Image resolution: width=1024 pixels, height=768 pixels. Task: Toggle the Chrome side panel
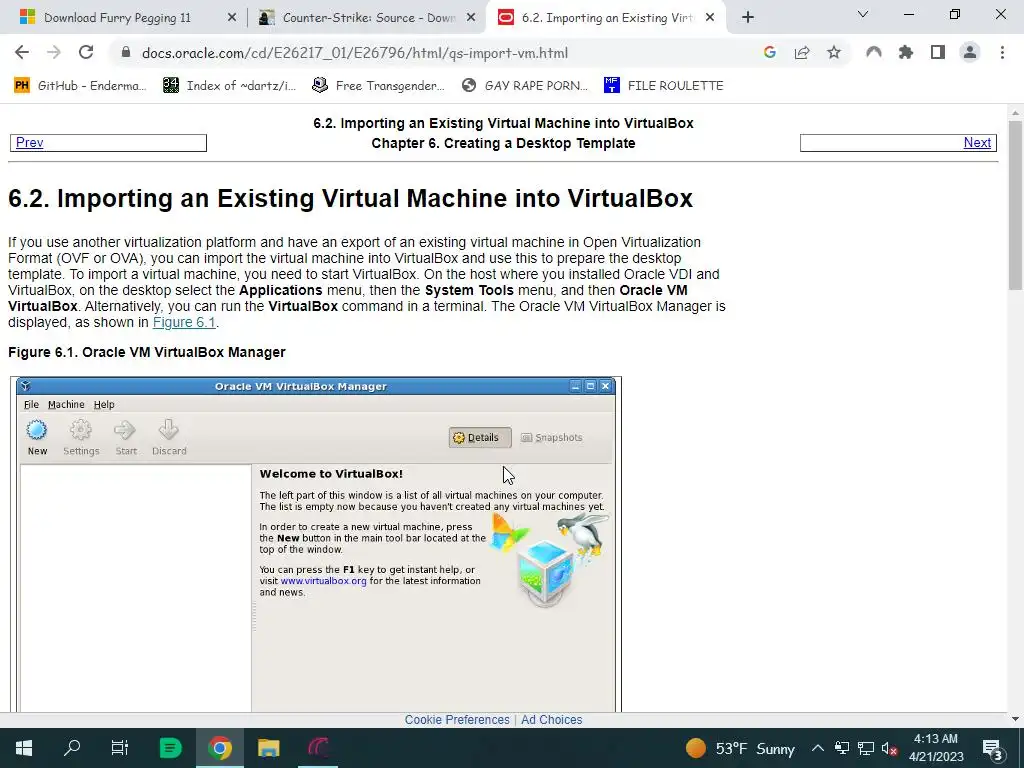938,53
